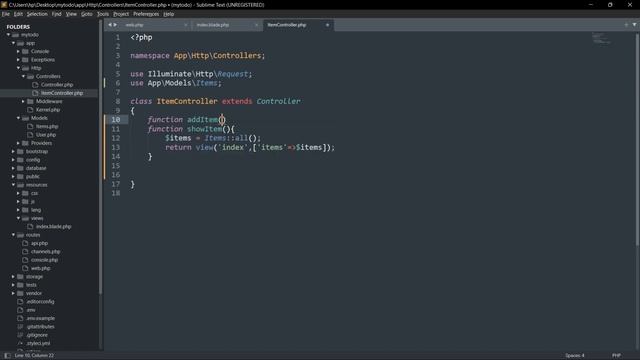The image size is (640, 360).
Task: Open the Goto menu
Action: 87,14
